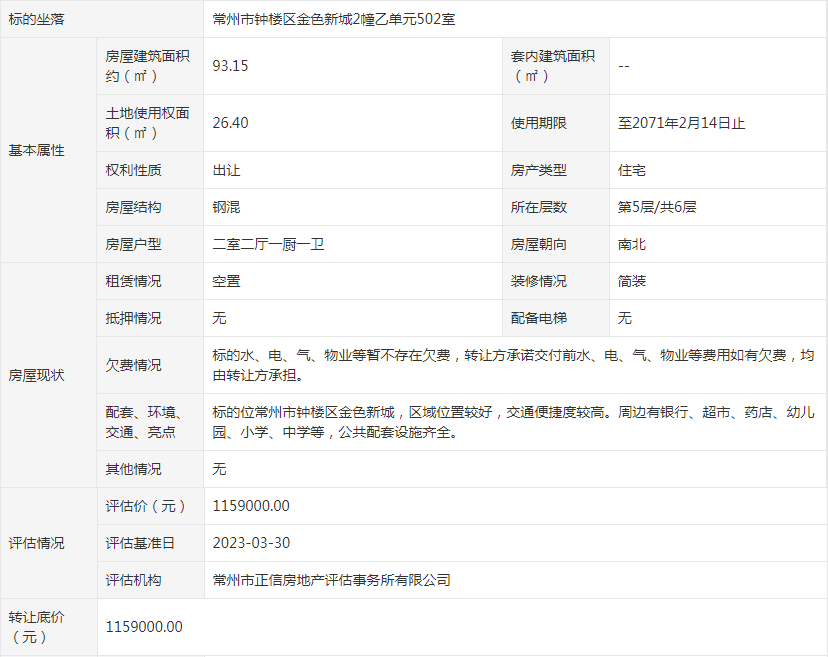Click the 房屋朝向 label

[x=539, y=244]
